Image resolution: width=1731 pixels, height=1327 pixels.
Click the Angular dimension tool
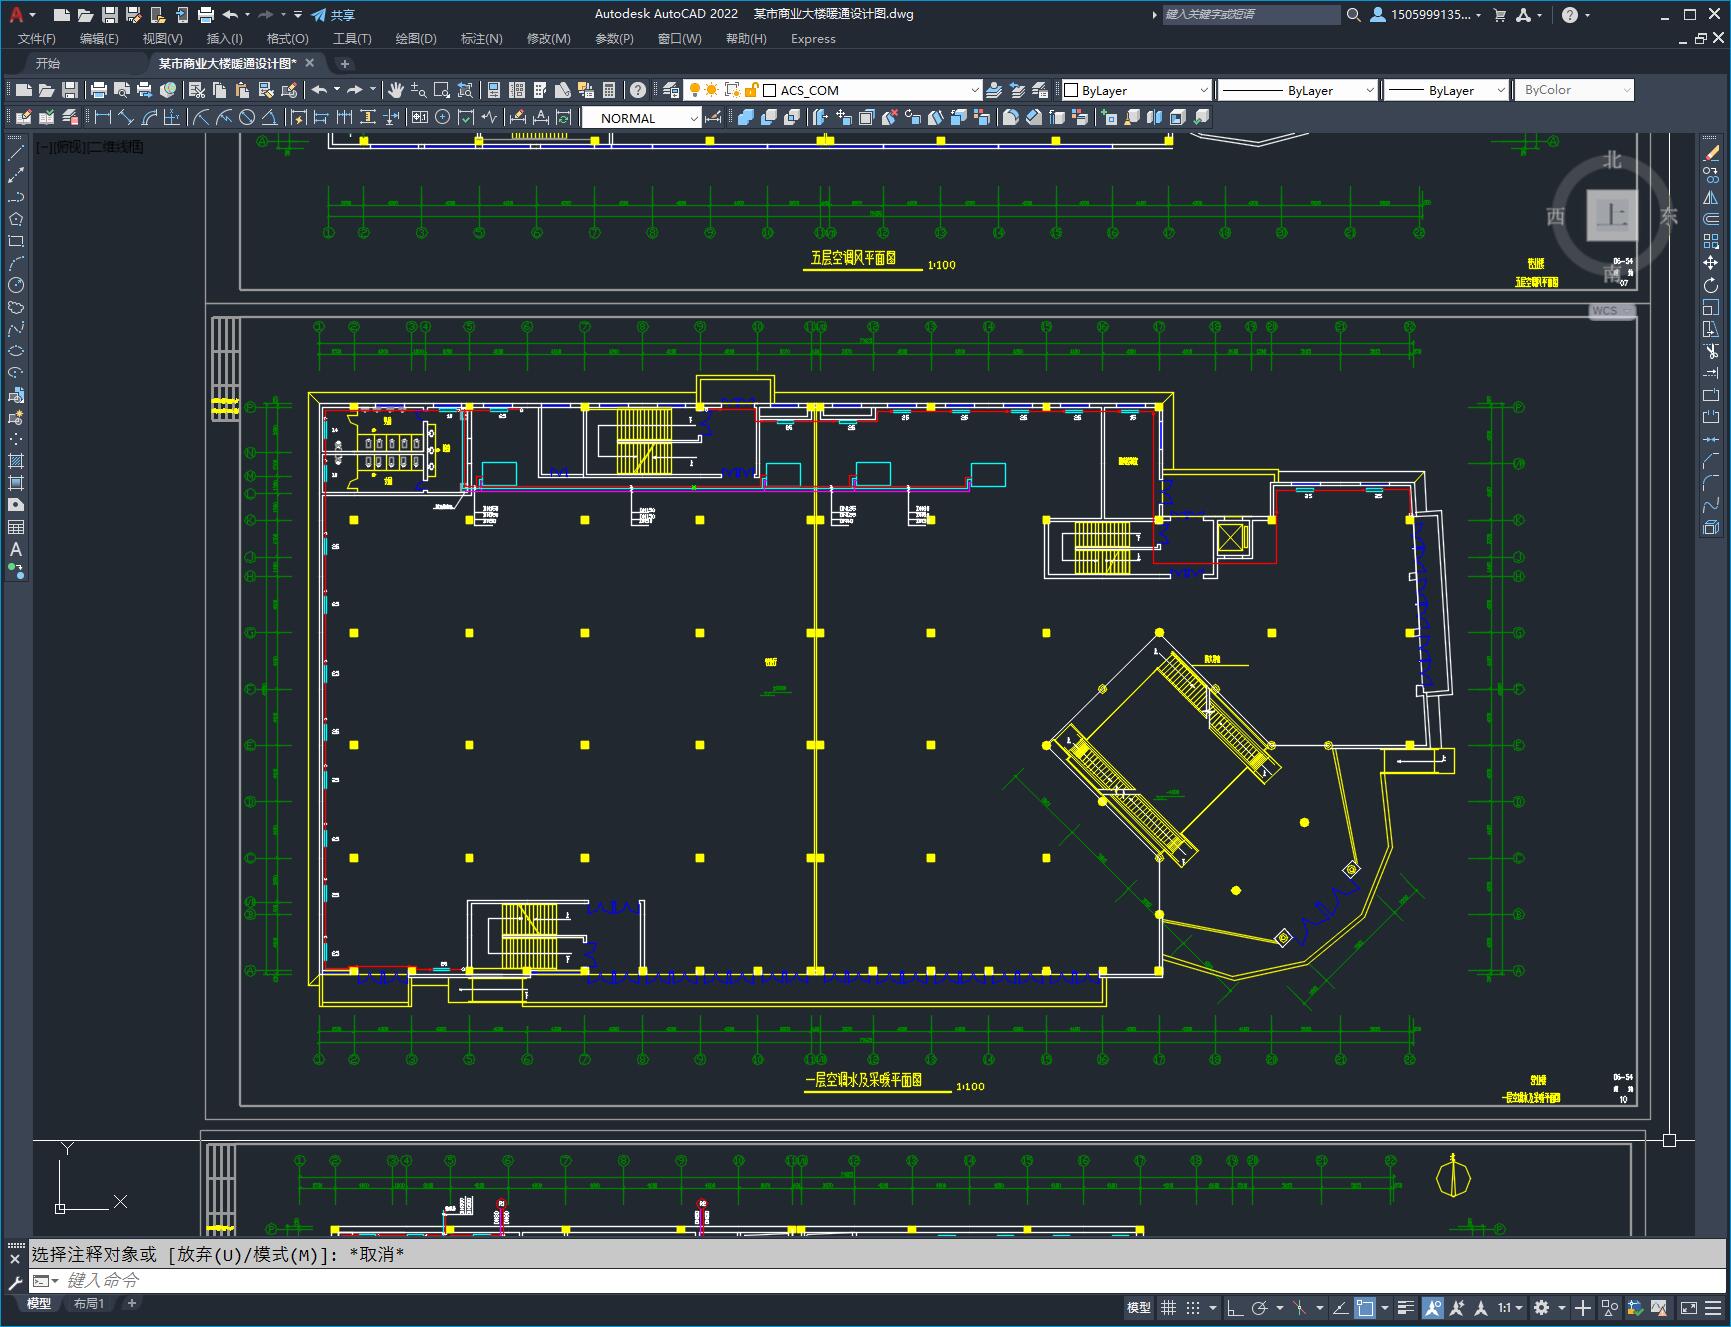(269, 117)
